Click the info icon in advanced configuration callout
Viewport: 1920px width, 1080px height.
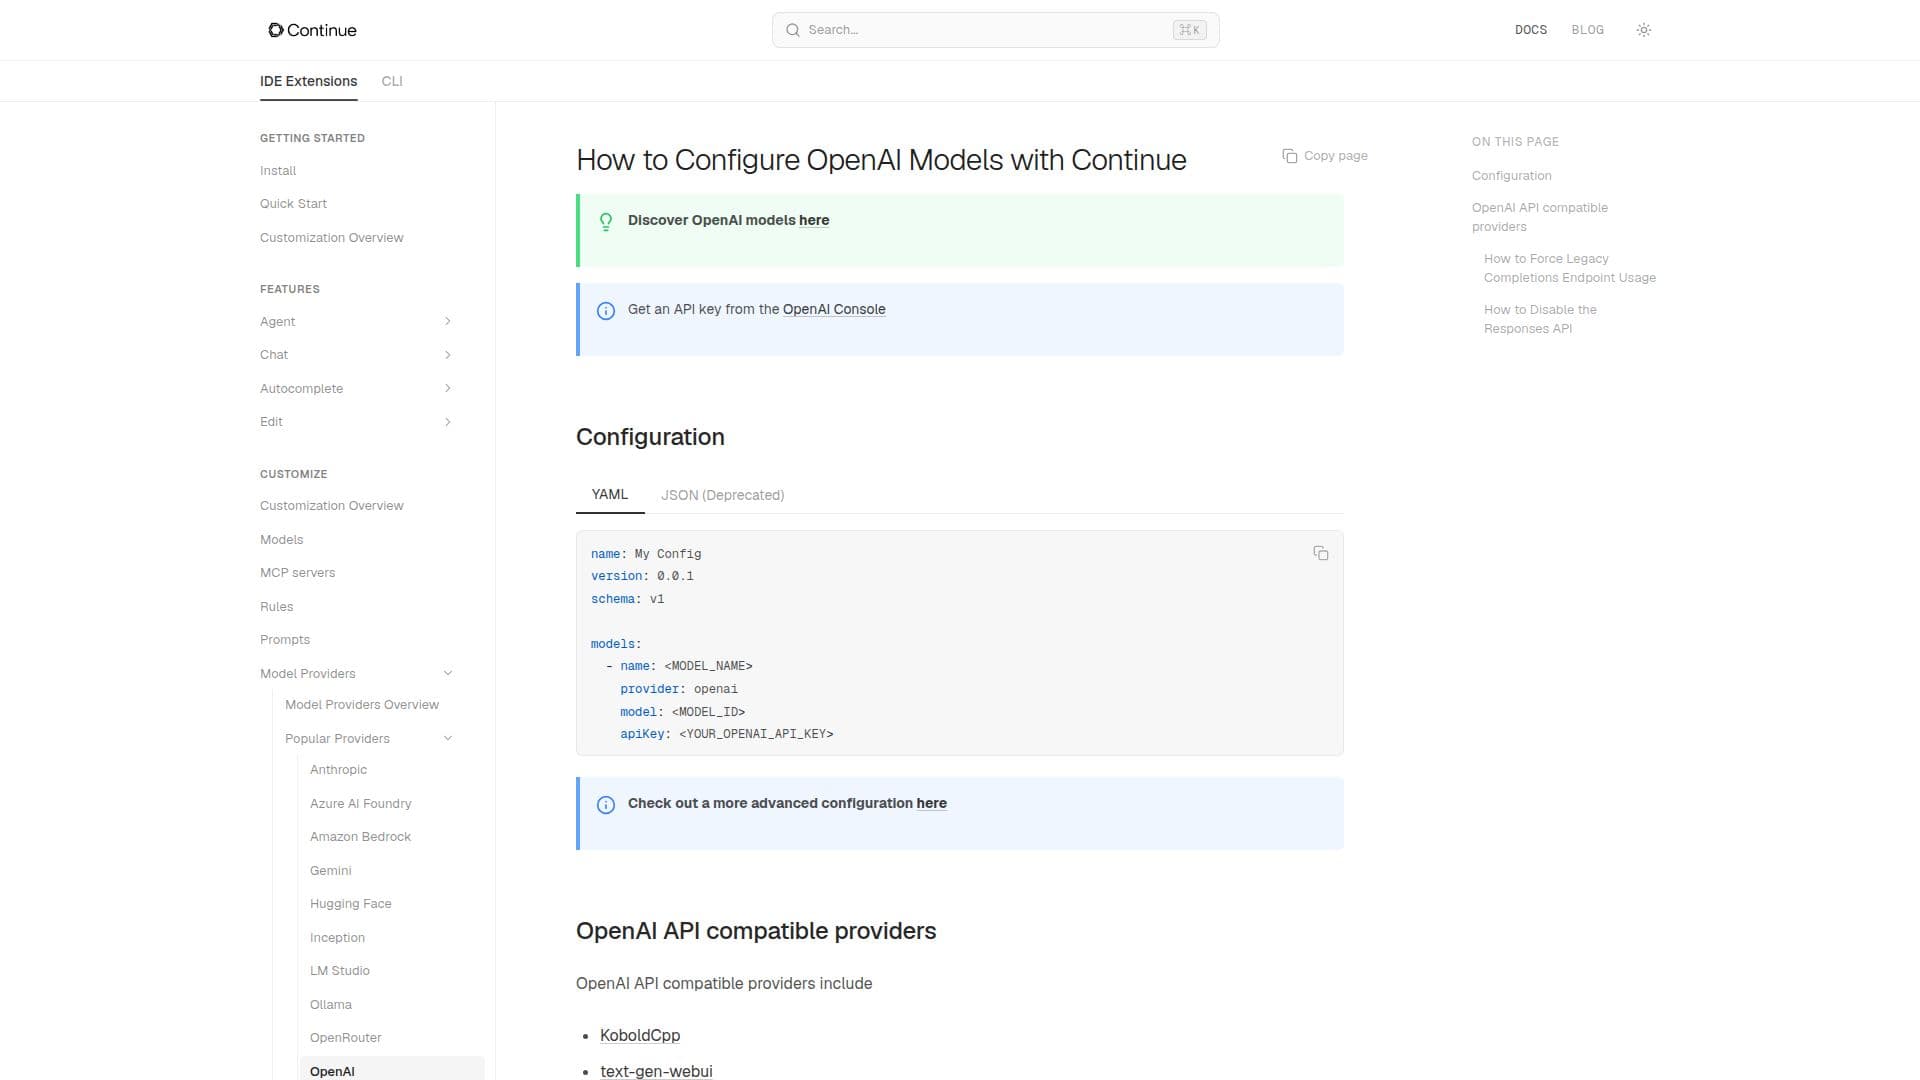[605, 805]
